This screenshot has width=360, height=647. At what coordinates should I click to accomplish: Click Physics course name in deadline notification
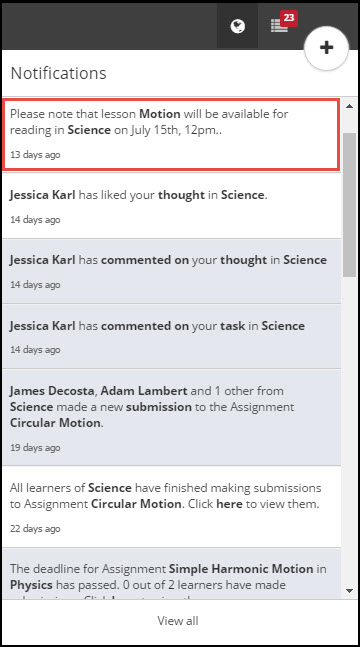[31, 585]
